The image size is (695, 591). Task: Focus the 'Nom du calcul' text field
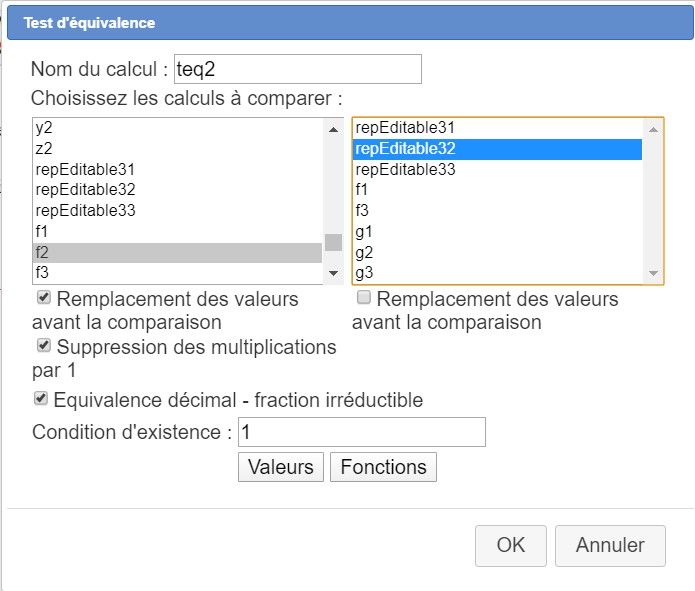(x=297, y=69)
